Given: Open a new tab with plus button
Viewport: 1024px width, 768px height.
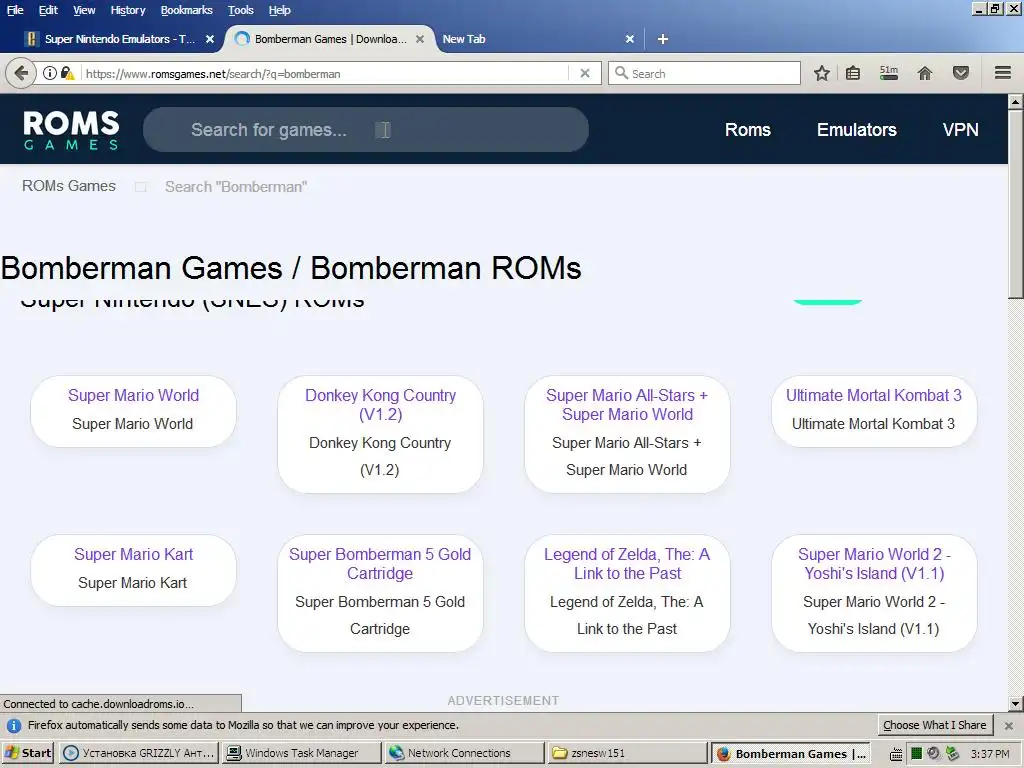Looking at the screenshot, I should tap(663, 39).
